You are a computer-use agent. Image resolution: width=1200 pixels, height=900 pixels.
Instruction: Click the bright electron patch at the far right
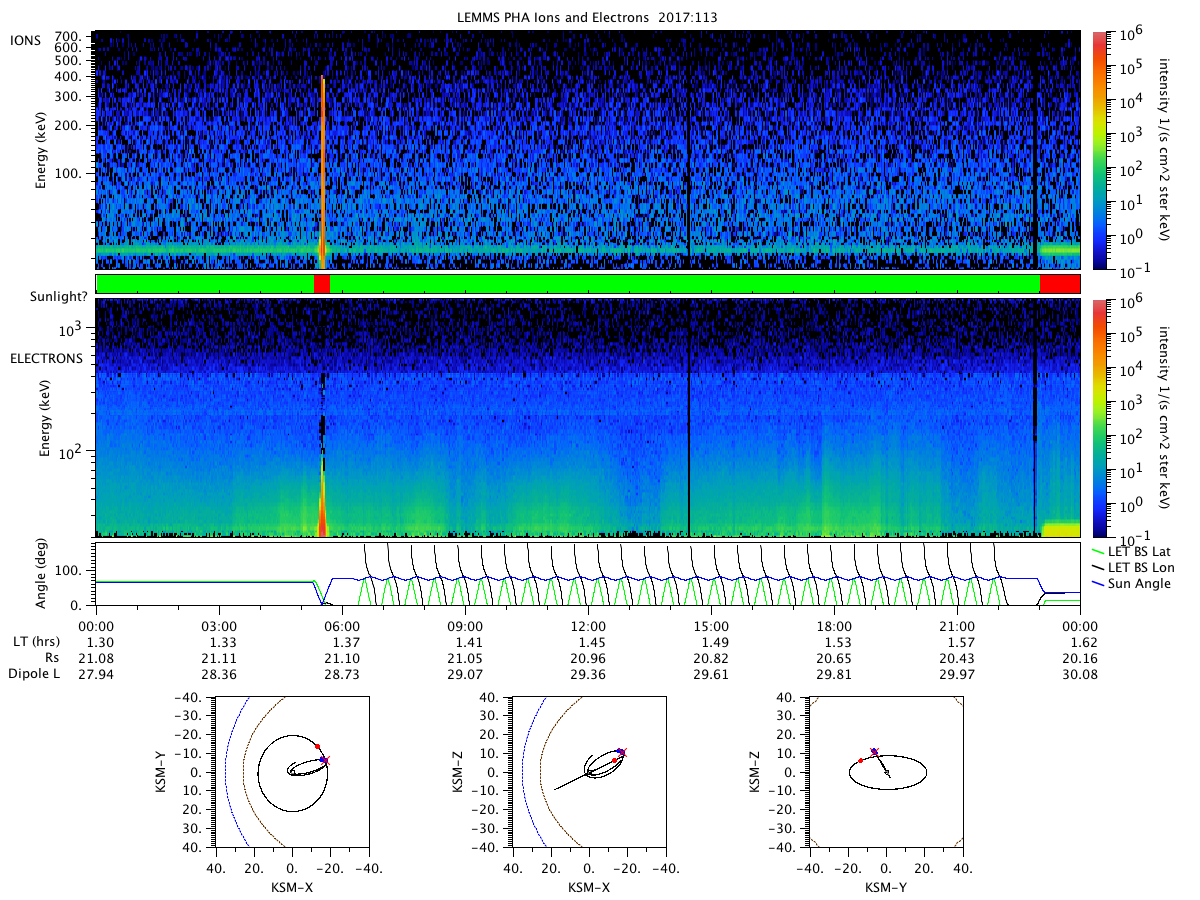coord(1060,529)
